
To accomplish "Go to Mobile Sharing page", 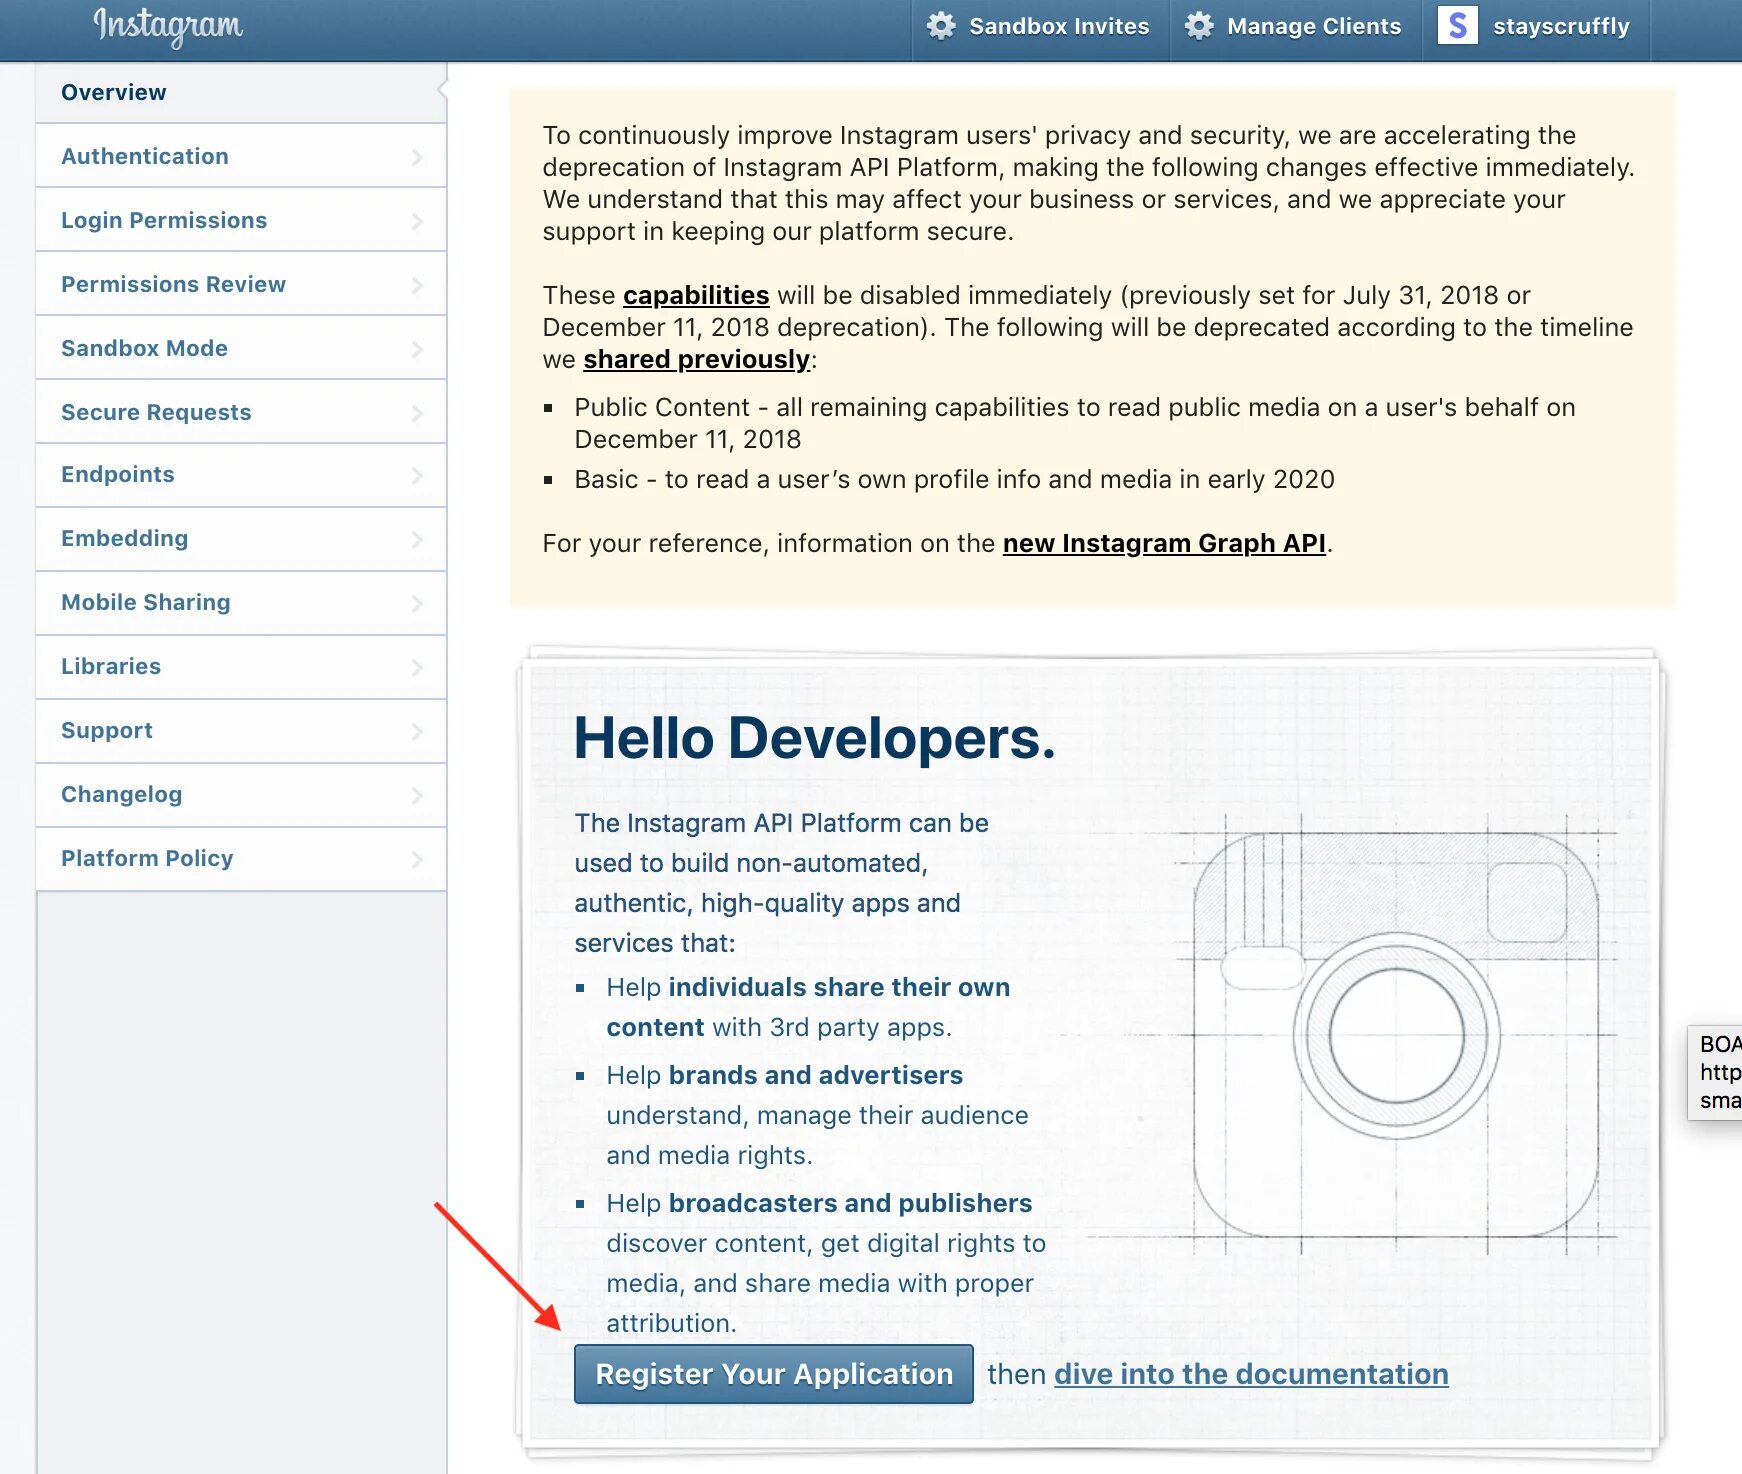I will point(241,603).
